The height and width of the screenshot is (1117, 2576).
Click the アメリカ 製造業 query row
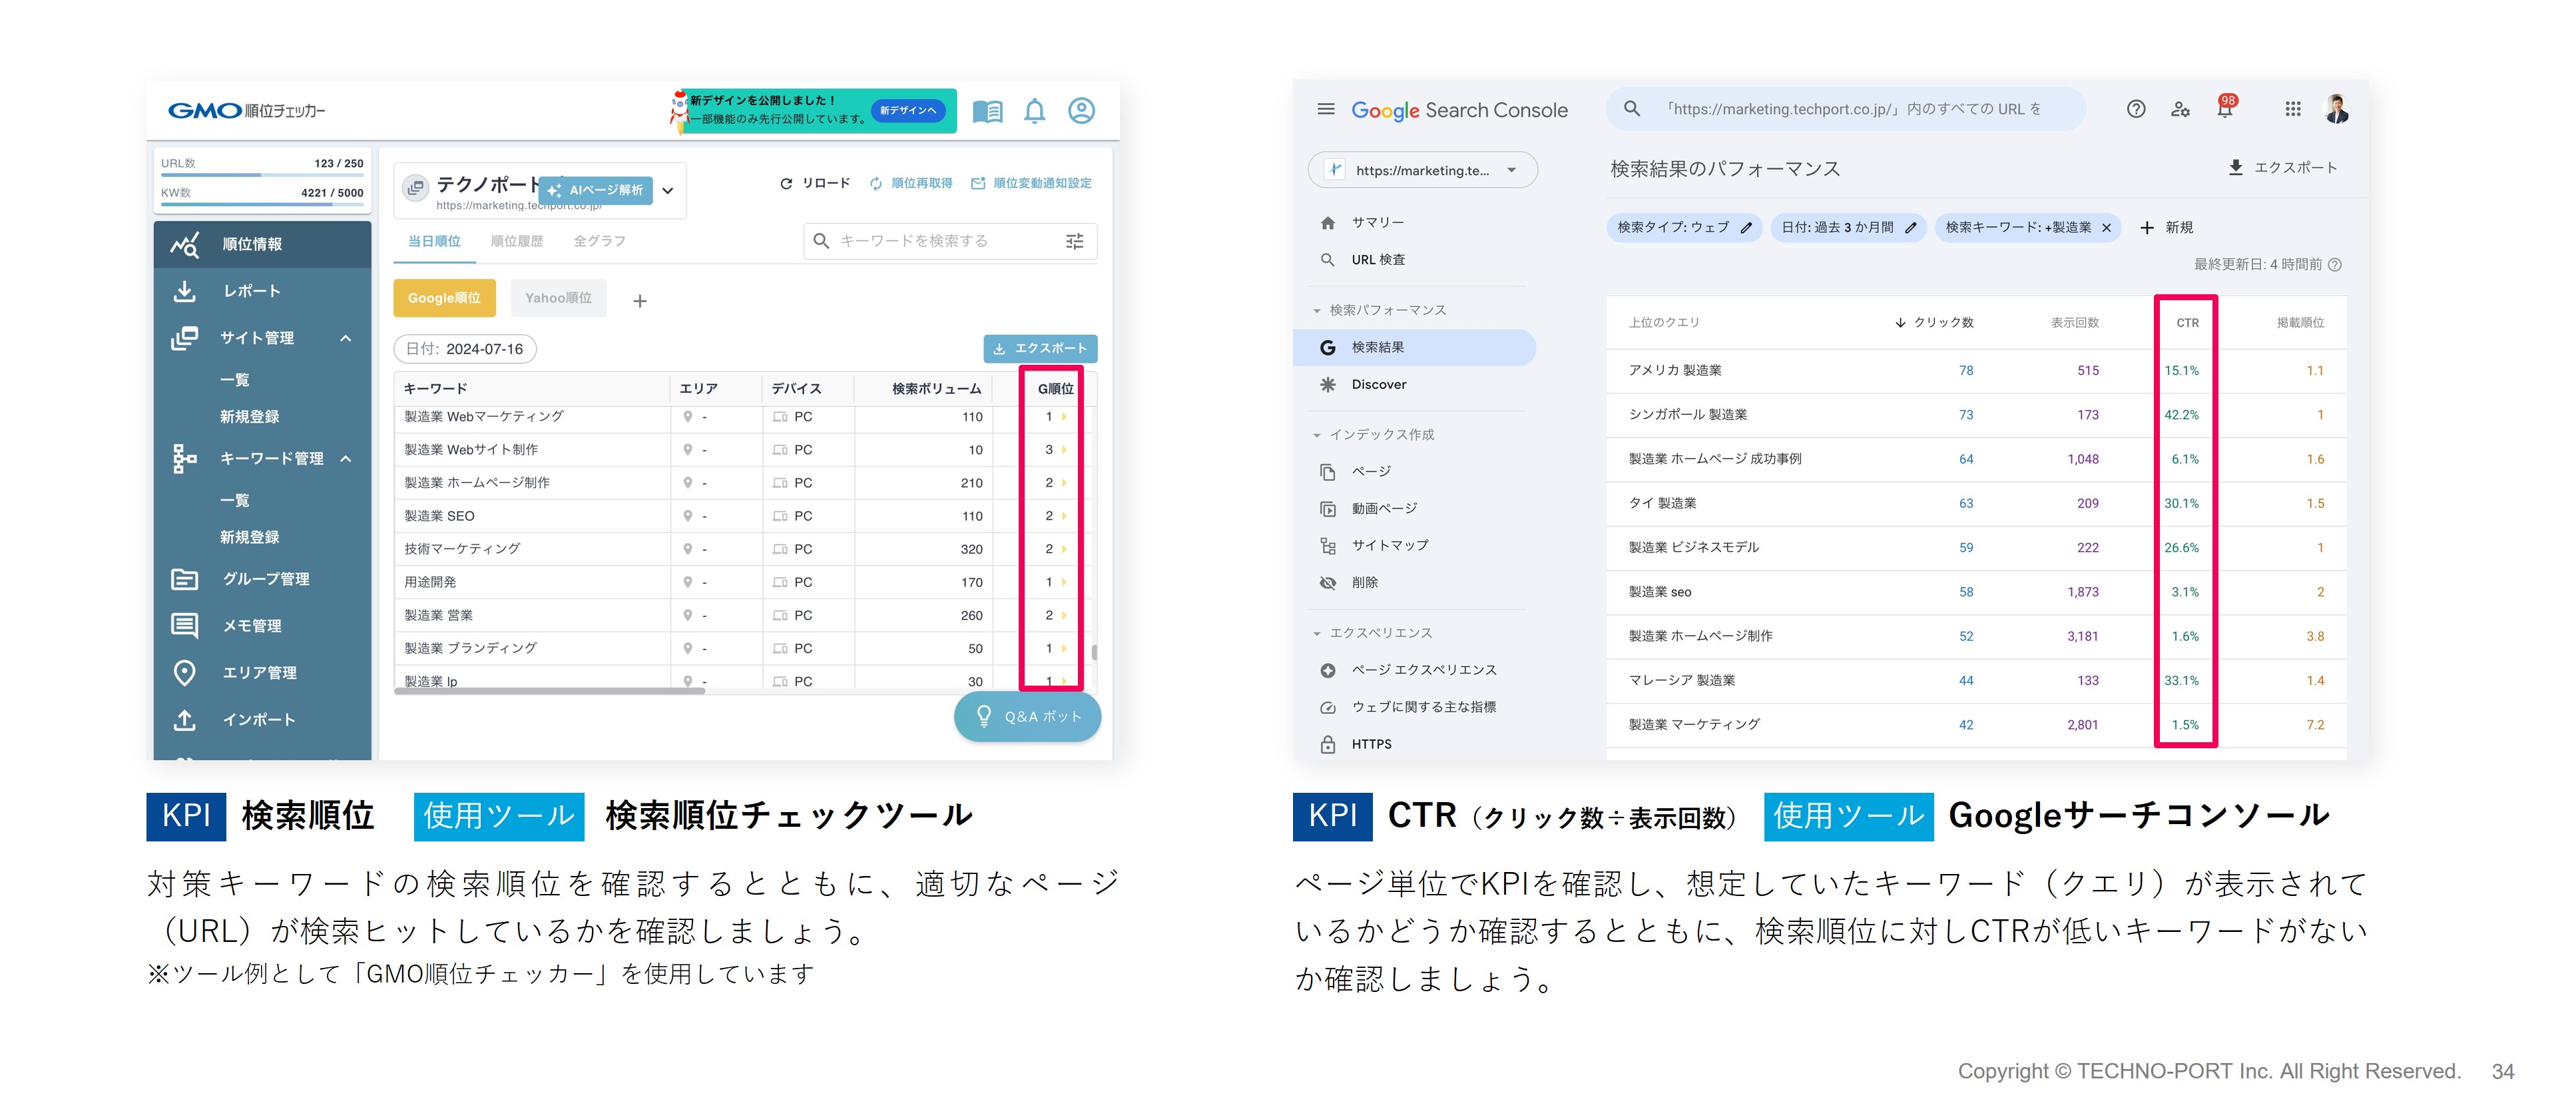[x=1976, y=371]
